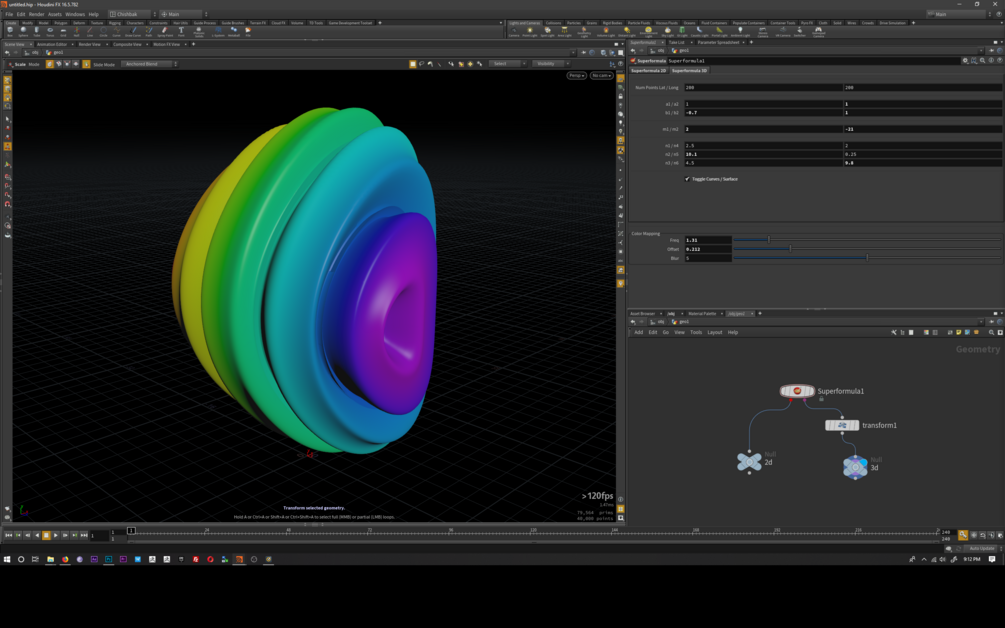
Task: Select the transform1 node in the network
Action: tap(842, 425)
